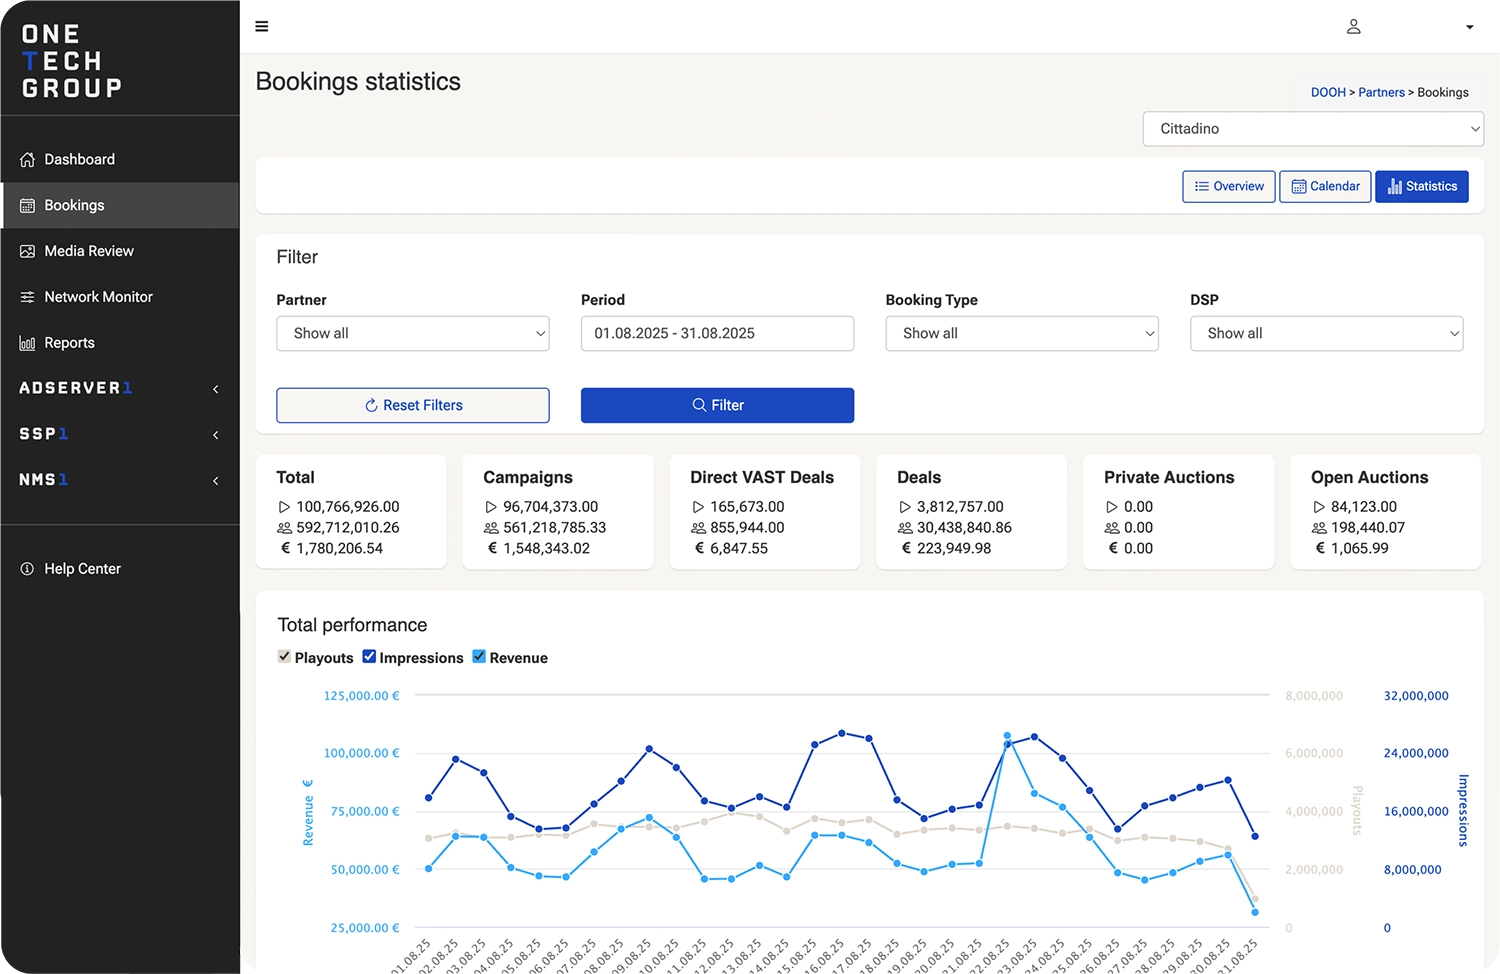Click the play icon in Open Auctions card
Viewport: 1500px width, 974px height.
pos(1319,508)
